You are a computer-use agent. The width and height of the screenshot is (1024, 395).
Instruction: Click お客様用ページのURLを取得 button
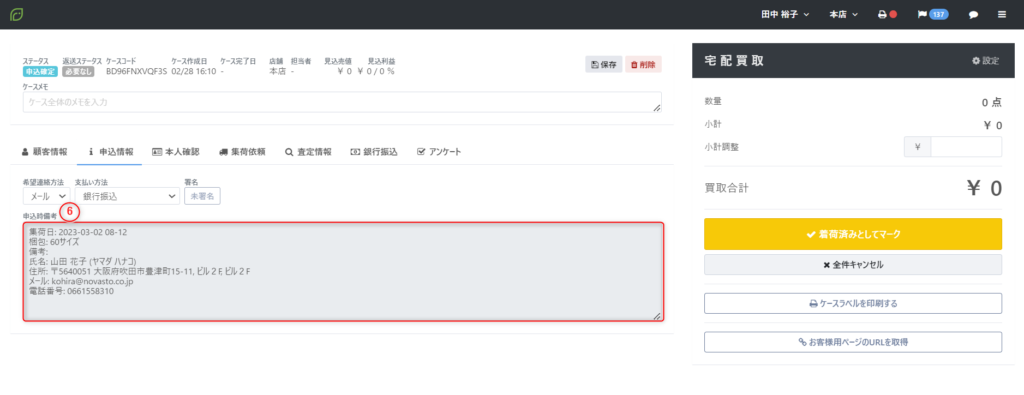click(x=853, y=341)
